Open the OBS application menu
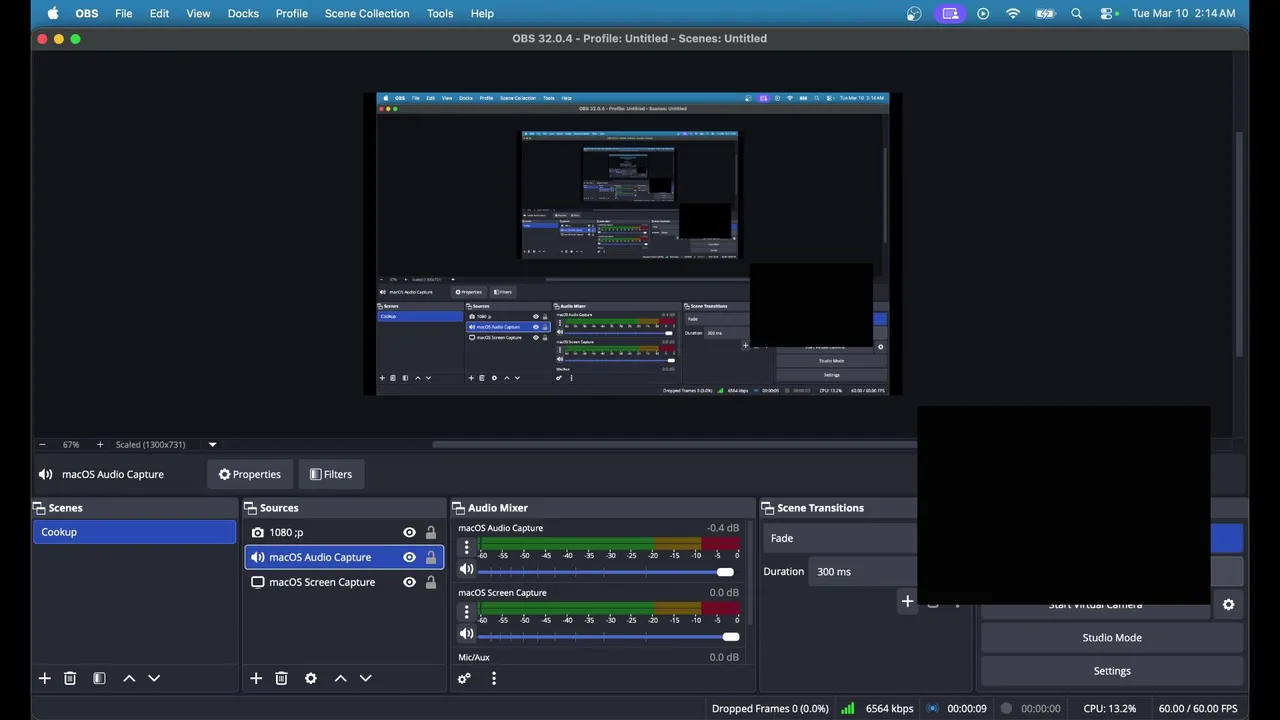 coord(87,13)
